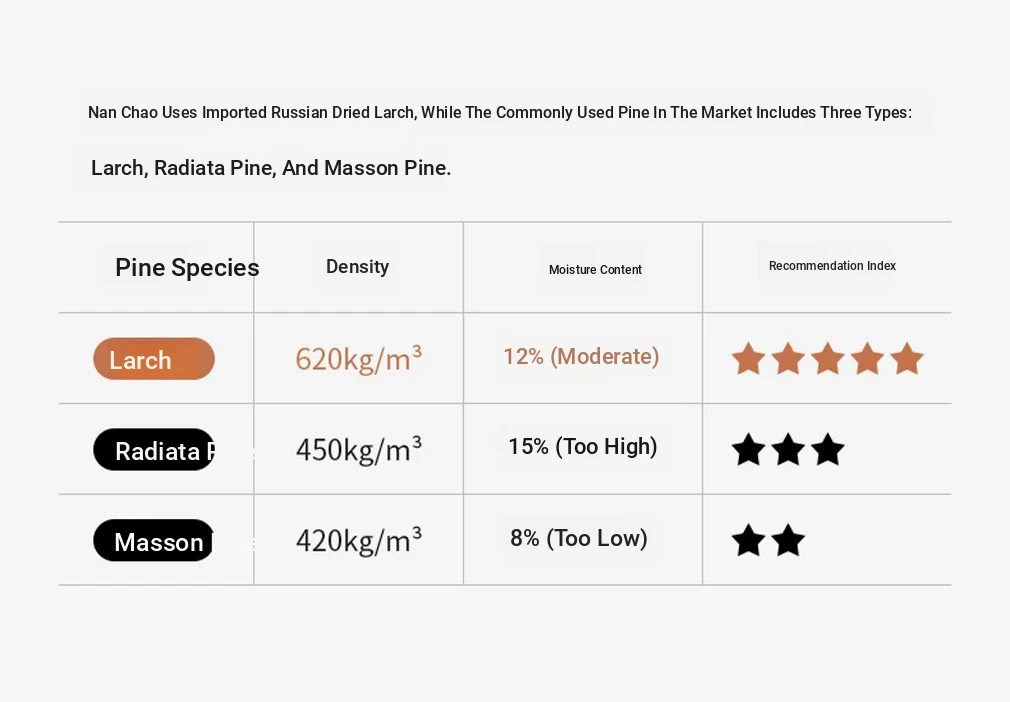
Task: Click the third black star for Radiata Pine
Action: point(828,450)
